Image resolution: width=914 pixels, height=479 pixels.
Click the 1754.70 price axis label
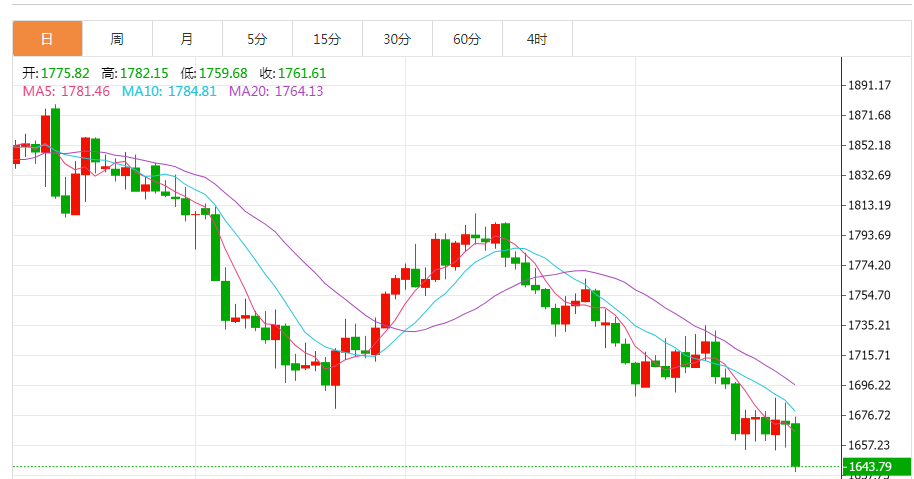869,295
